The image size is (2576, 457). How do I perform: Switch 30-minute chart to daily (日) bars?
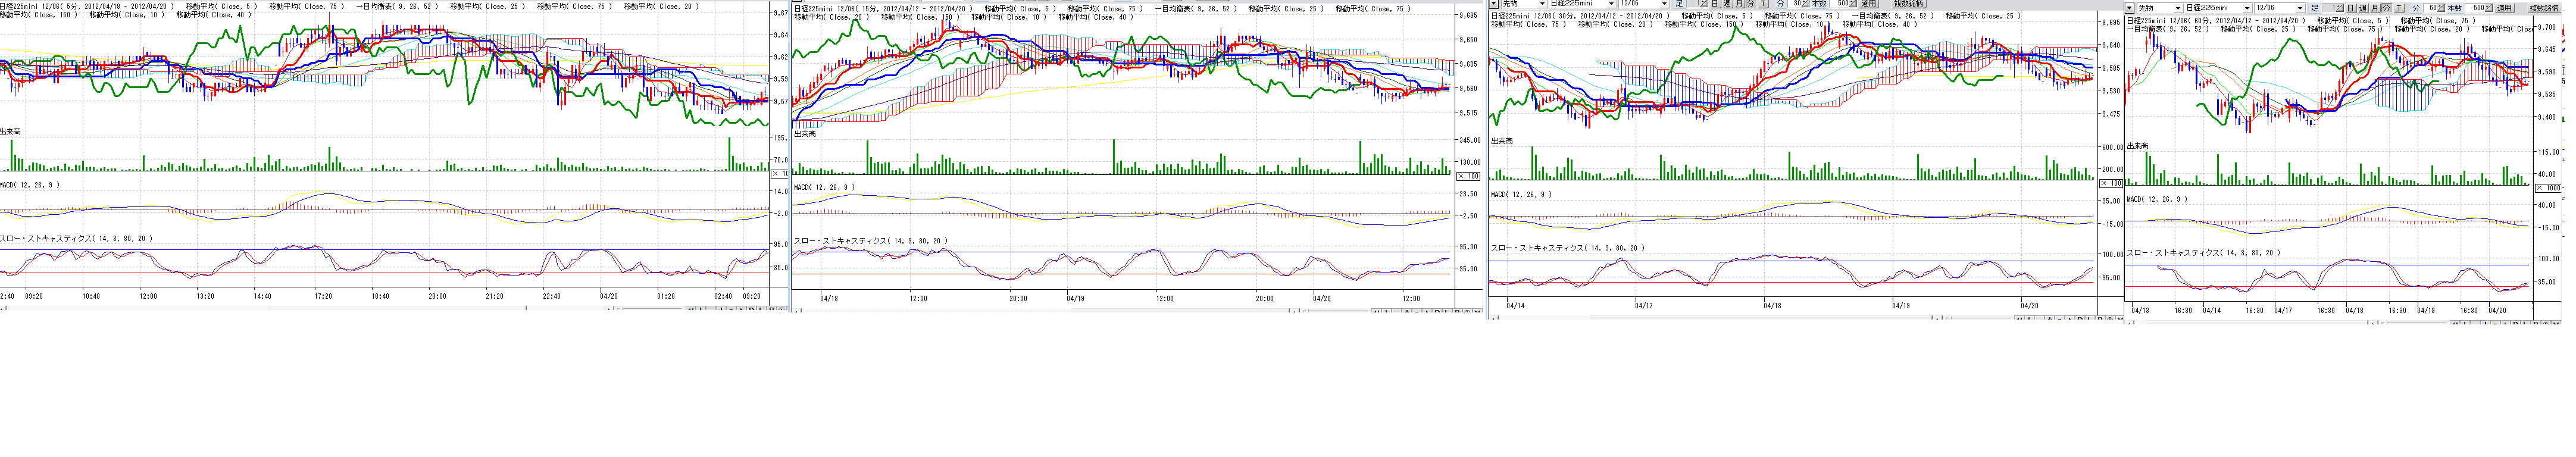[x=1715, y=4]
